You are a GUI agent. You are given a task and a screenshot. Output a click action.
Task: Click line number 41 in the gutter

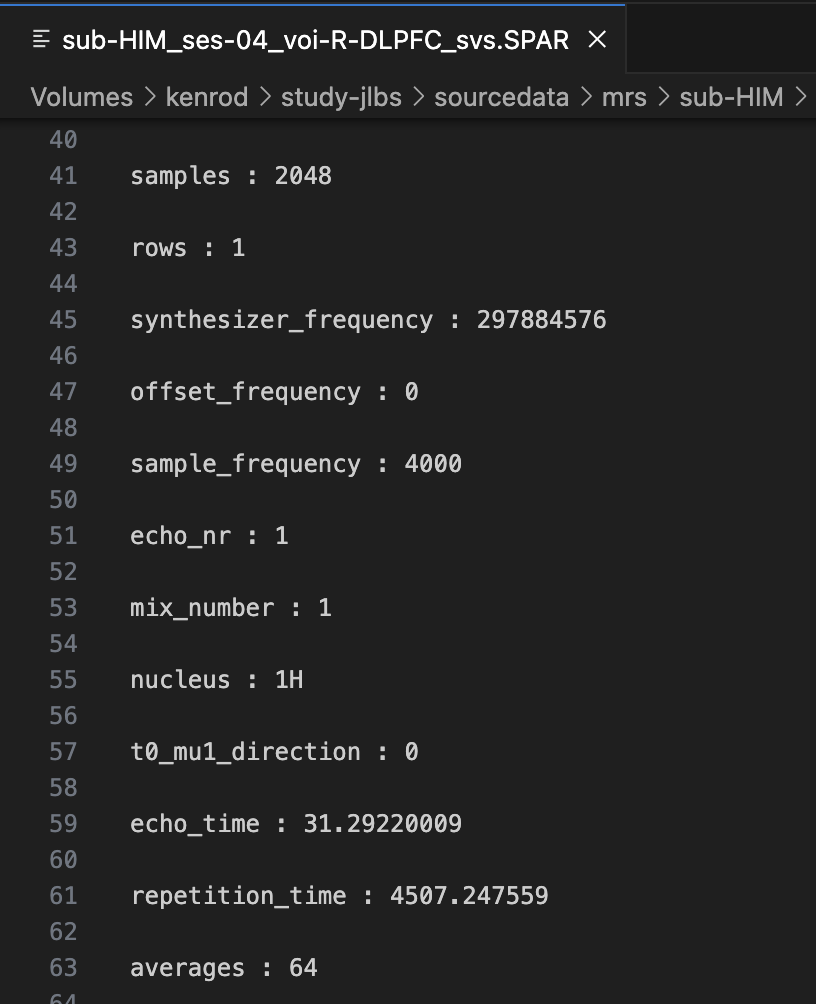pos(63,176)
